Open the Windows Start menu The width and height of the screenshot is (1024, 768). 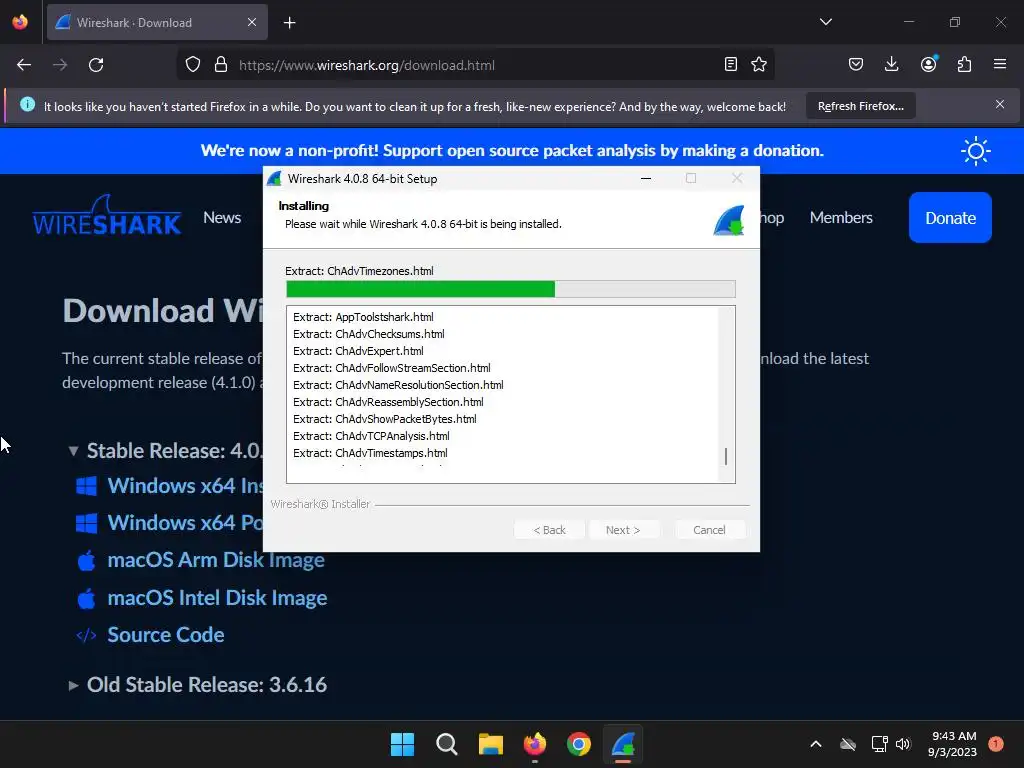(x=402, y=744)
